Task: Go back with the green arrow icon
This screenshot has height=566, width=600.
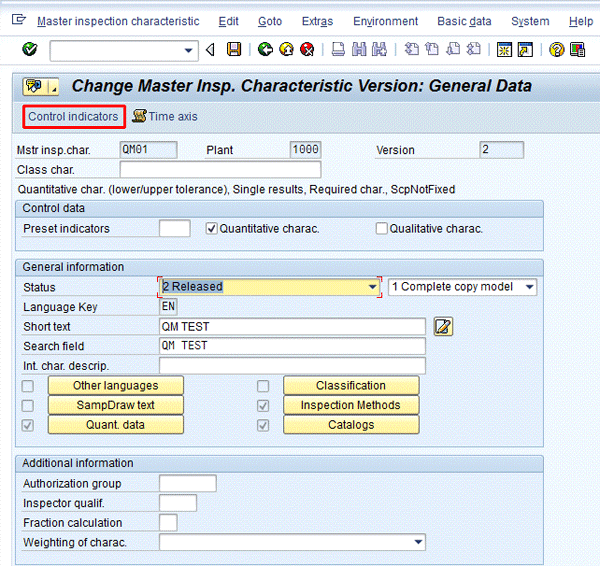Action: coord(265,49)
